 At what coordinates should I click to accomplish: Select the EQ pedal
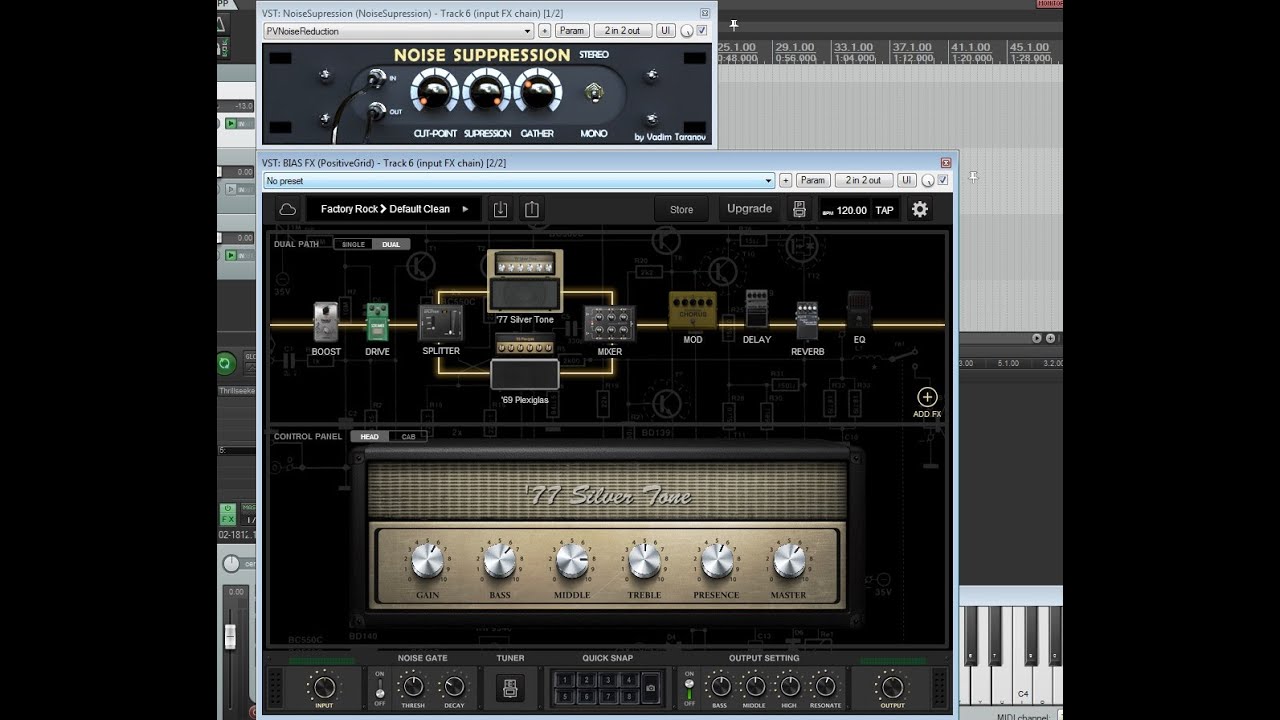click(x=859, y=310)
